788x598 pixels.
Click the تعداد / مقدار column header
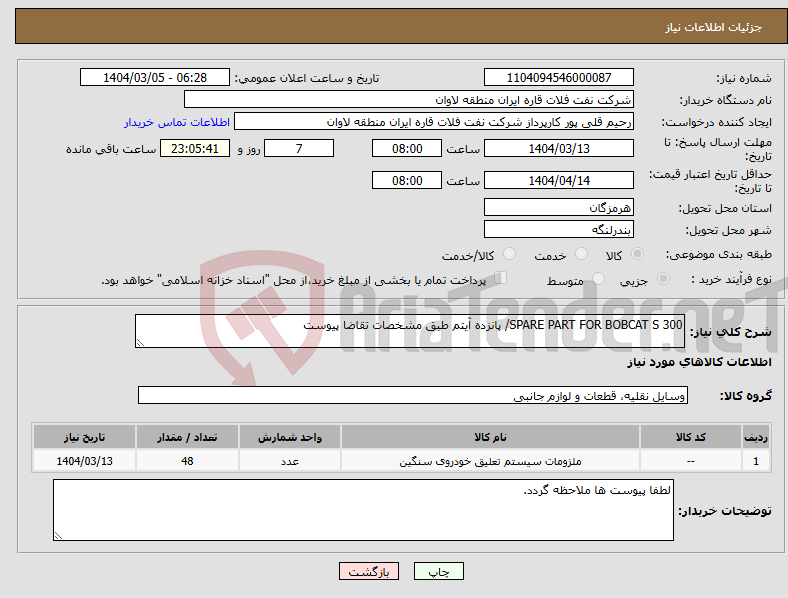point(187,437)
